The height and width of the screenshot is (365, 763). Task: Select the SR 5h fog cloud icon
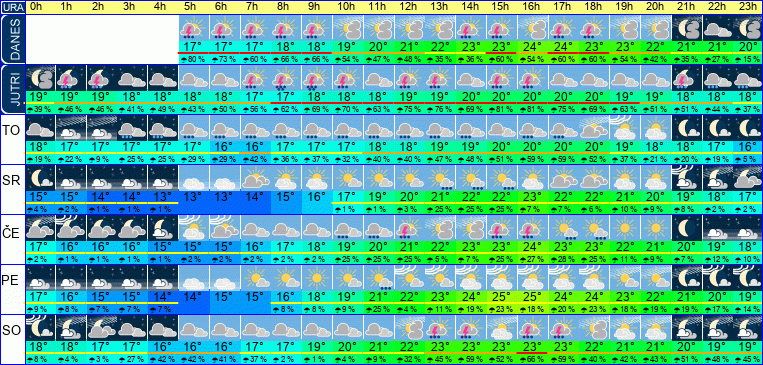(x=194, y=178)
